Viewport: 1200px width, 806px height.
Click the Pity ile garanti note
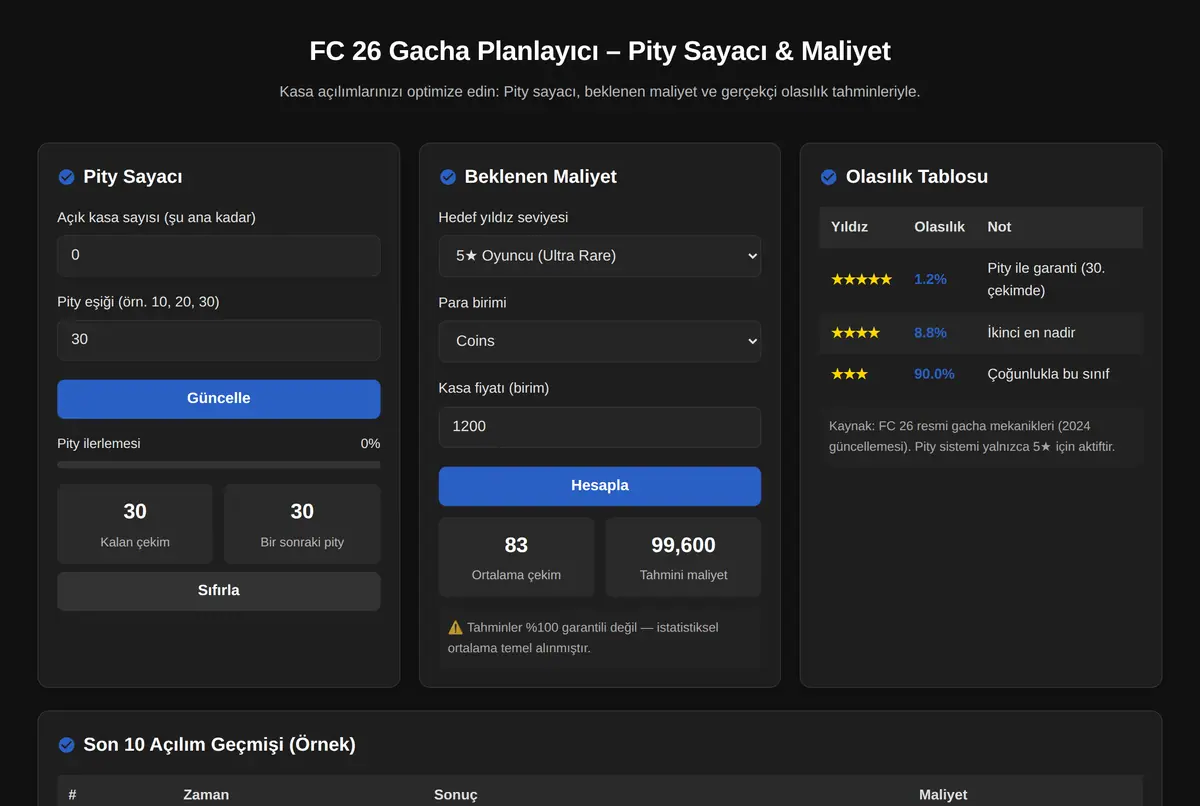tap(1046, 280)
